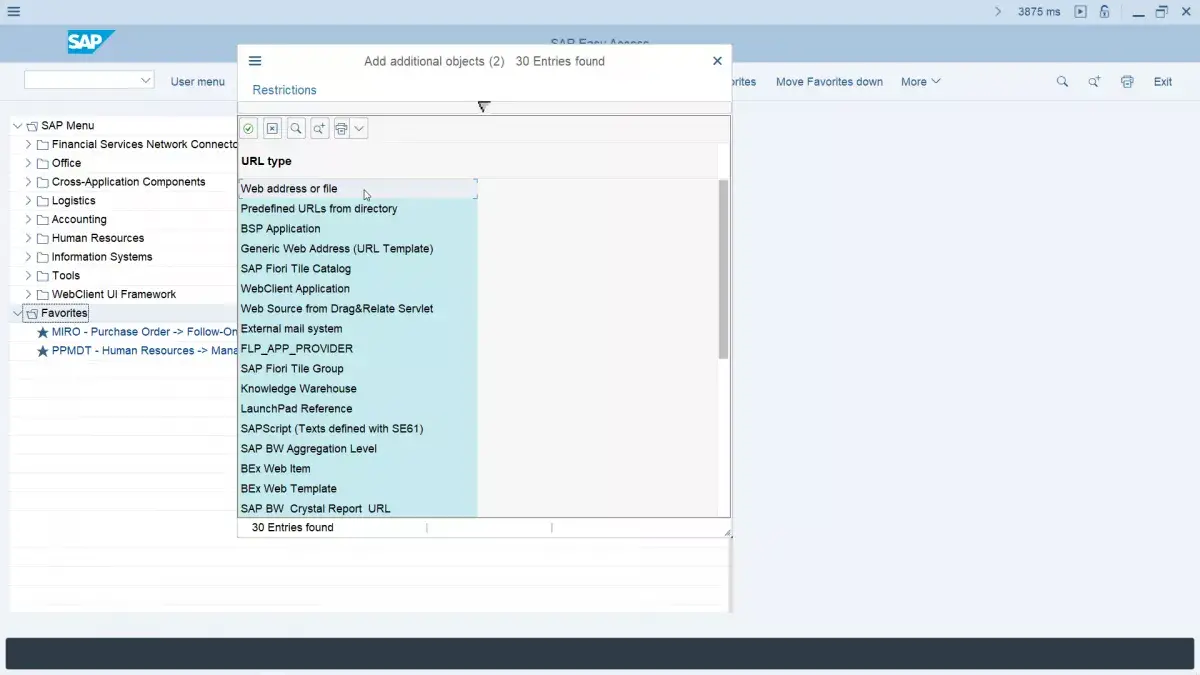Cancel with the X box icon in the dialog toolbar
The height and width of the screenshot is (675, 1200).
click(272, 128)
